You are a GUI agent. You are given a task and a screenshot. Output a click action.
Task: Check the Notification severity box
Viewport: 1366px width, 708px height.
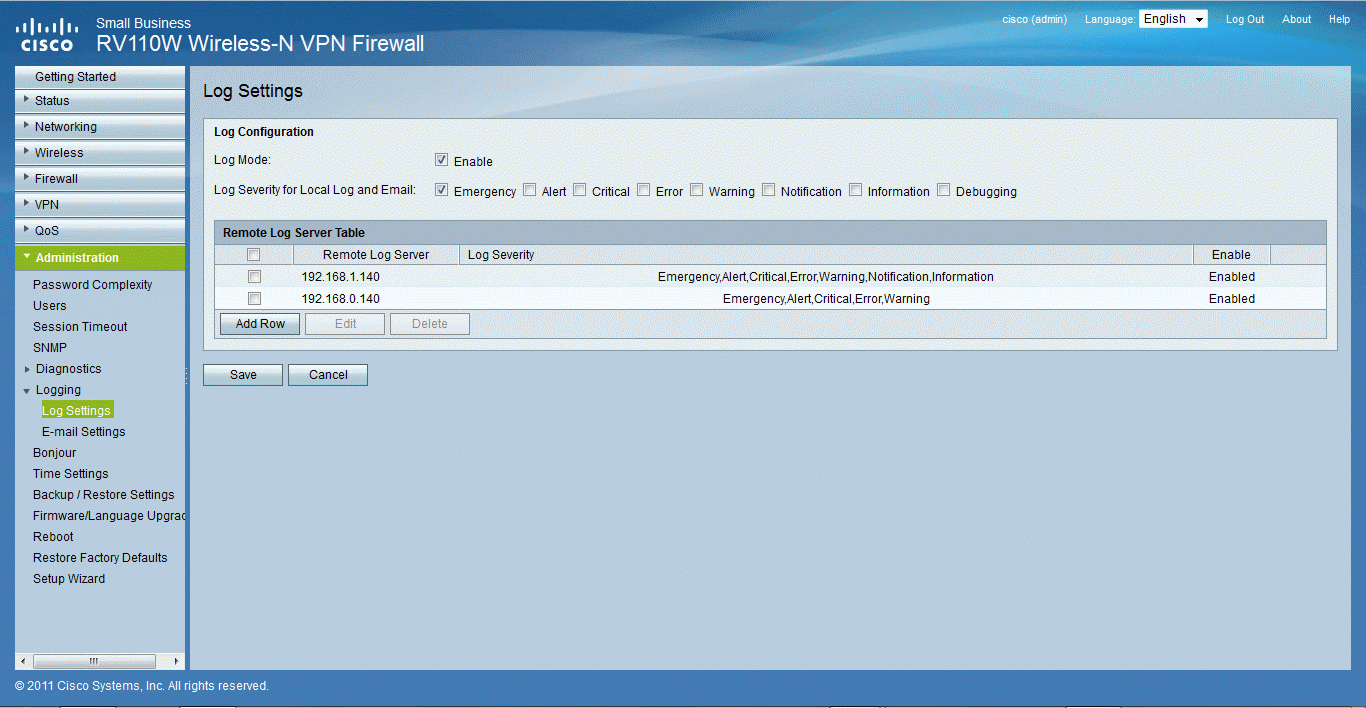coord(768,190)
